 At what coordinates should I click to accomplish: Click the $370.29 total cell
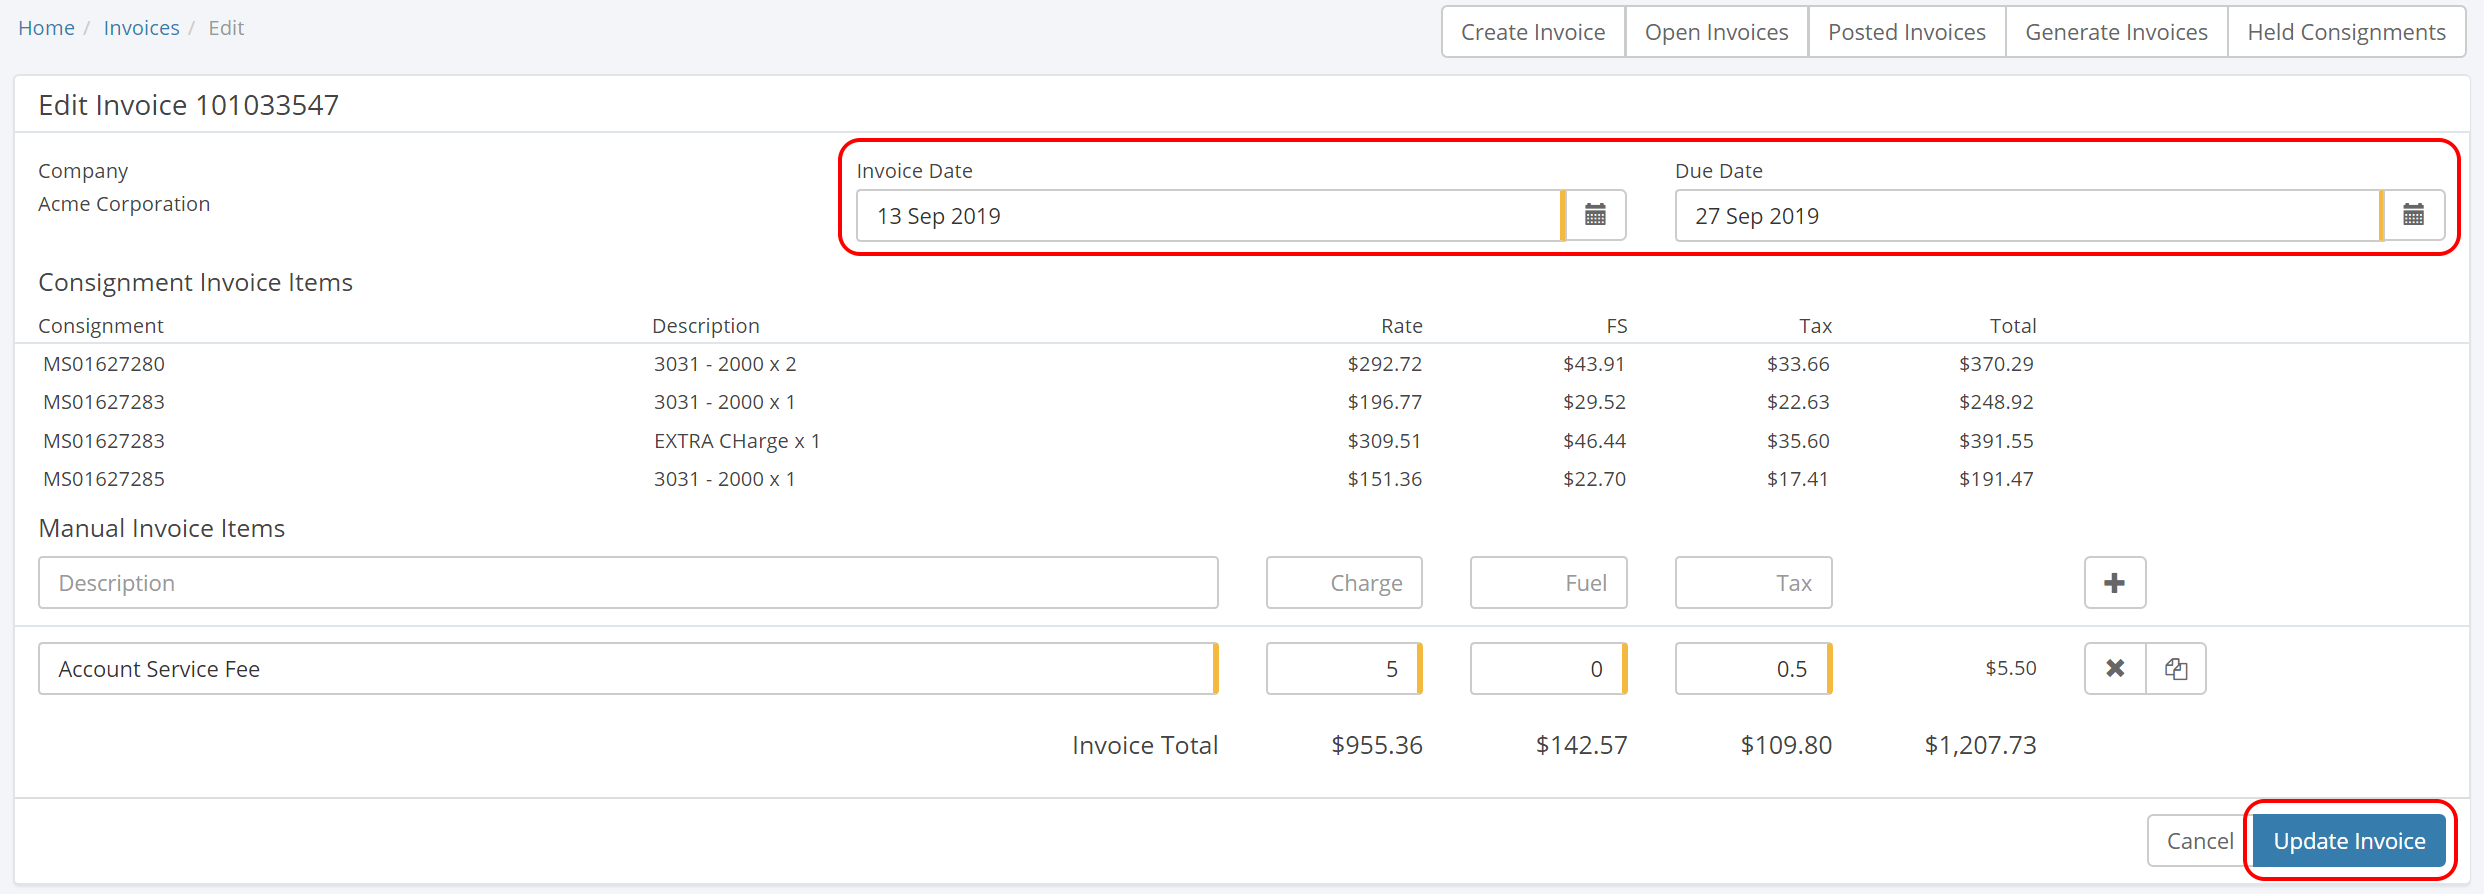tap(1996, 364)
